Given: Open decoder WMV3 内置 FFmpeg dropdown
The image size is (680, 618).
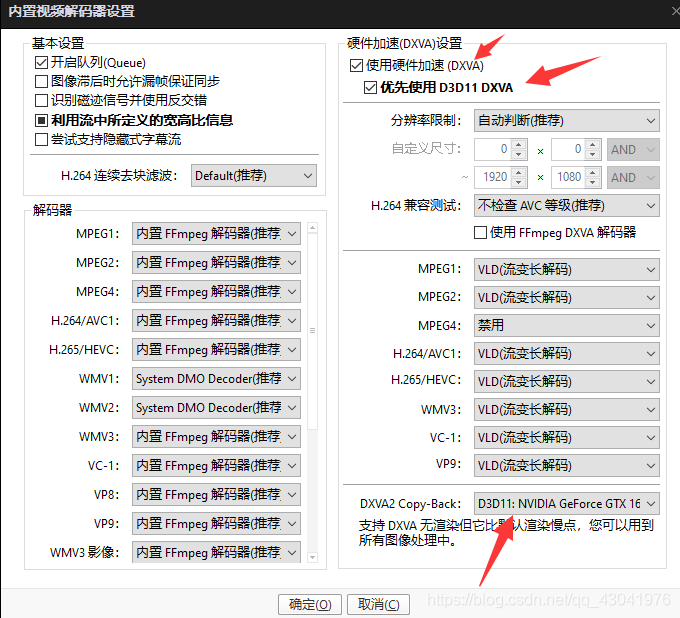Looking at the screenshot, I should 216,436.
